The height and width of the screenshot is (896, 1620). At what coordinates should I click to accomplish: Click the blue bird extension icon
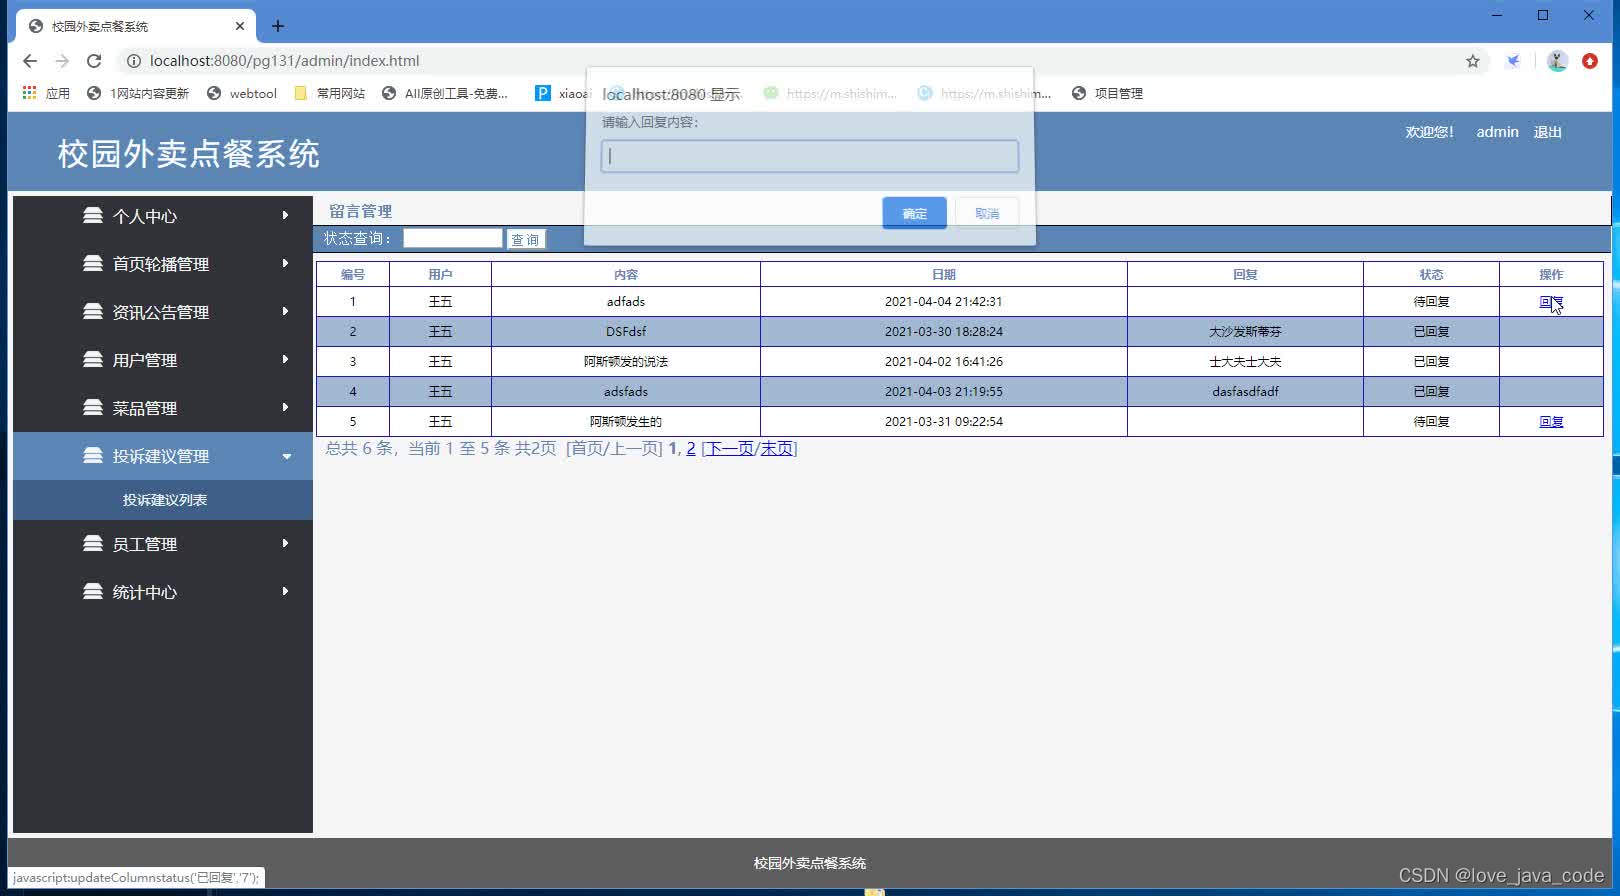(1514, 61)
